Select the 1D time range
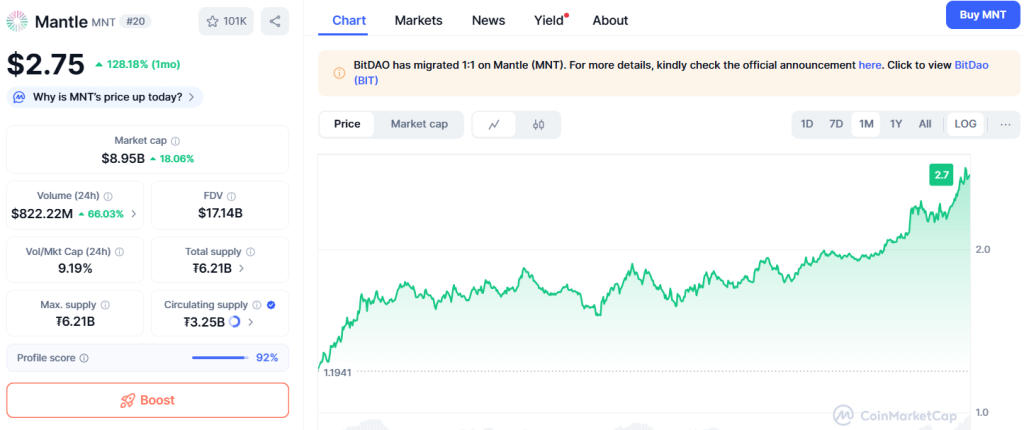Screen dimensions: 1024x430 point(806,124)
